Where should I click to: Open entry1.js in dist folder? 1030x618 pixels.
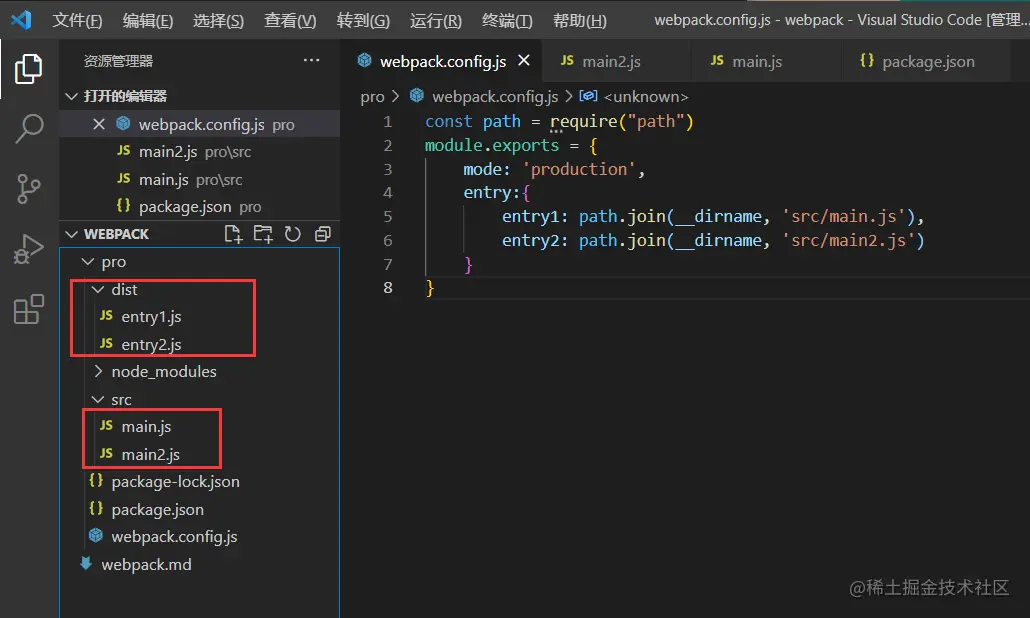pos(200,317)
